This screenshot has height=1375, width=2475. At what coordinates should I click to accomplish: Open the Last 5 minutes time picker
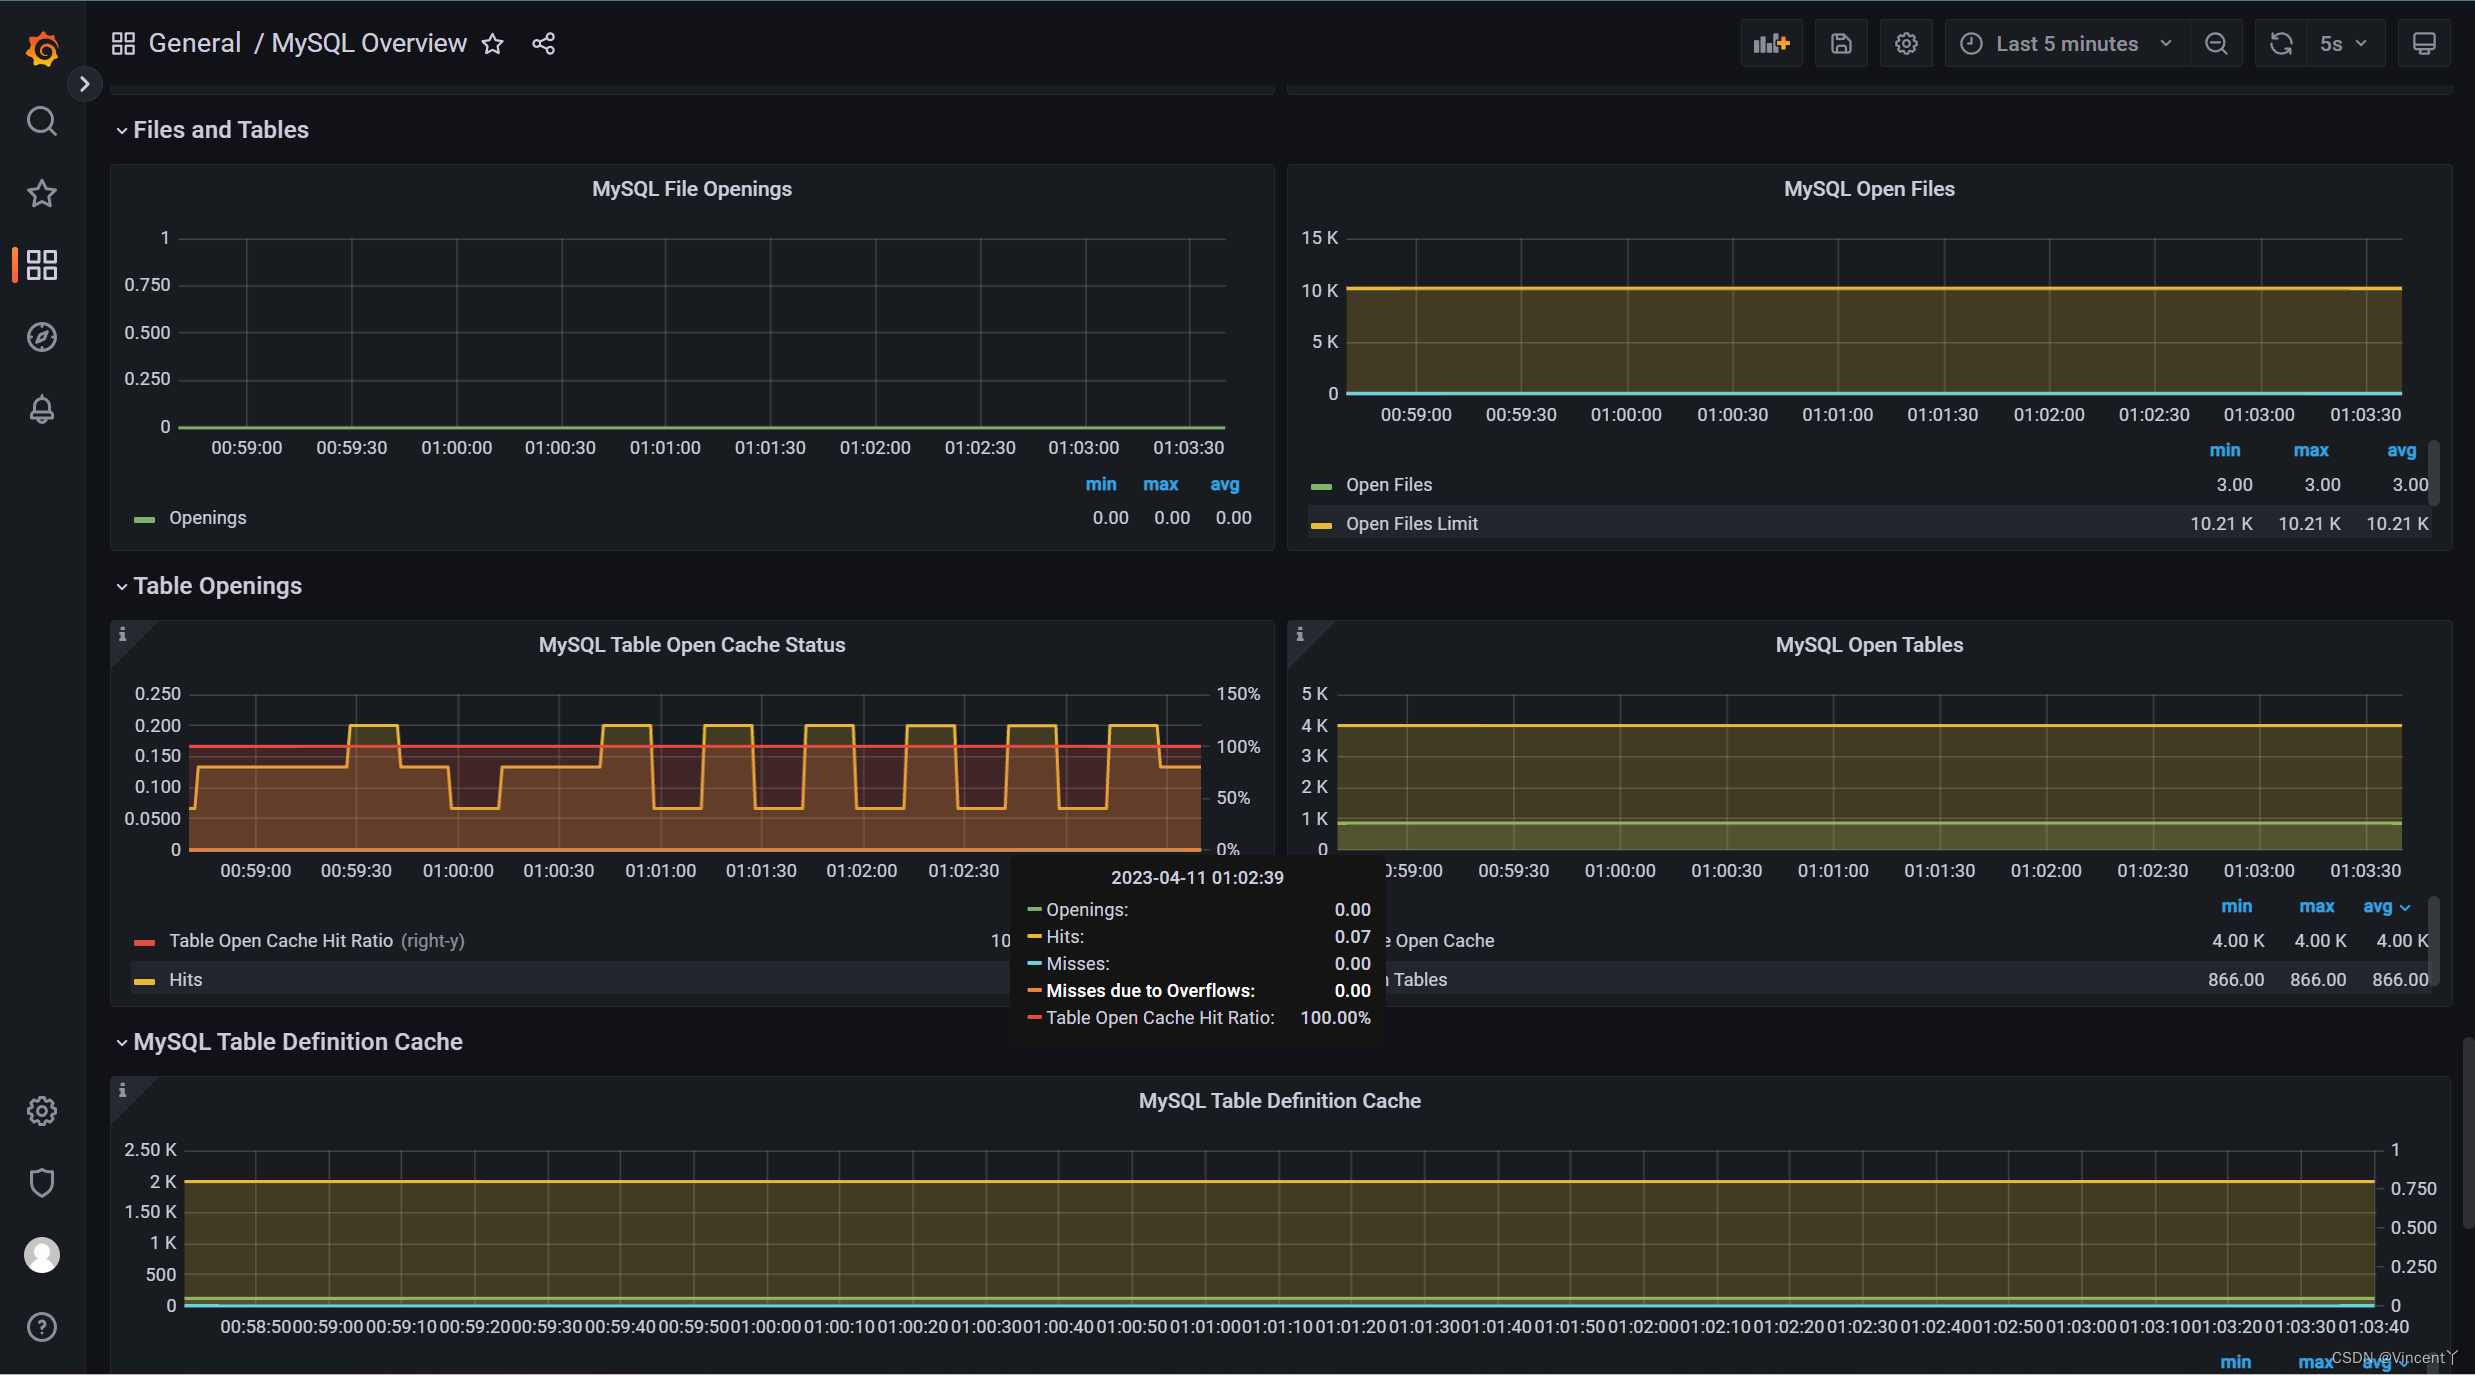coord(2066,44)
